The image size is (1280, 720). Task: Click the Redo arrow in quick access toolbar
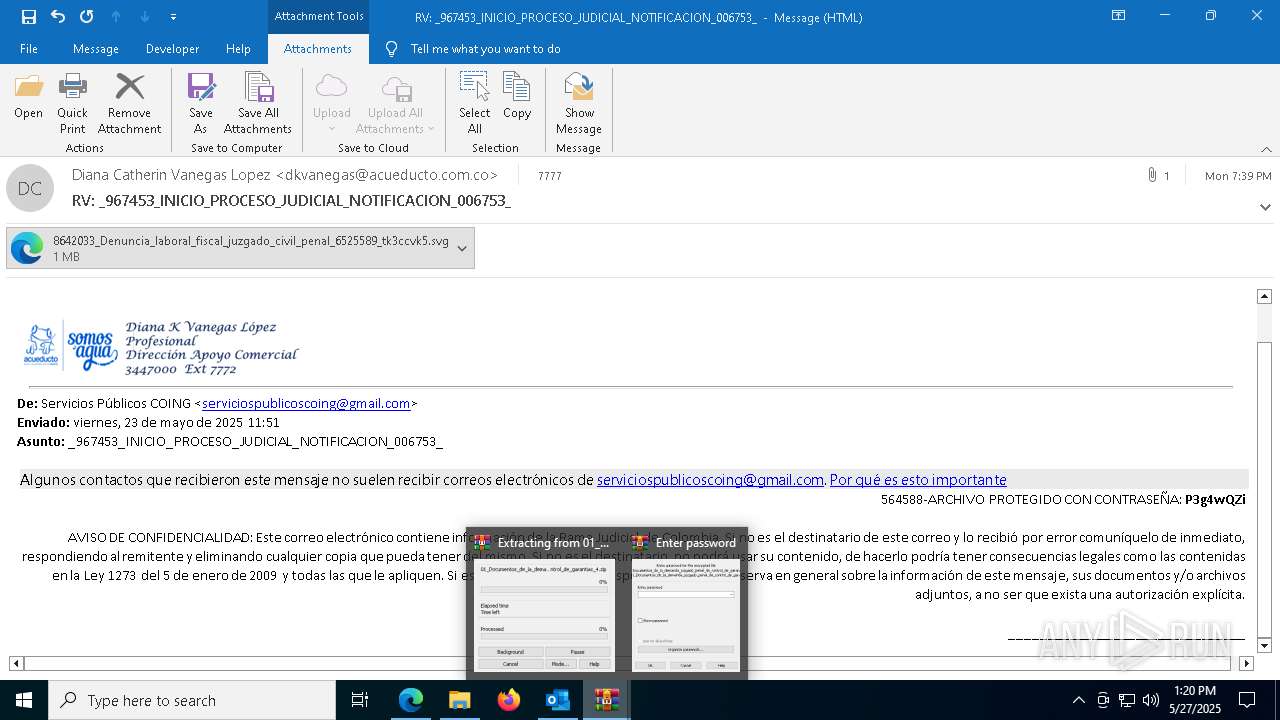(86, 16)
